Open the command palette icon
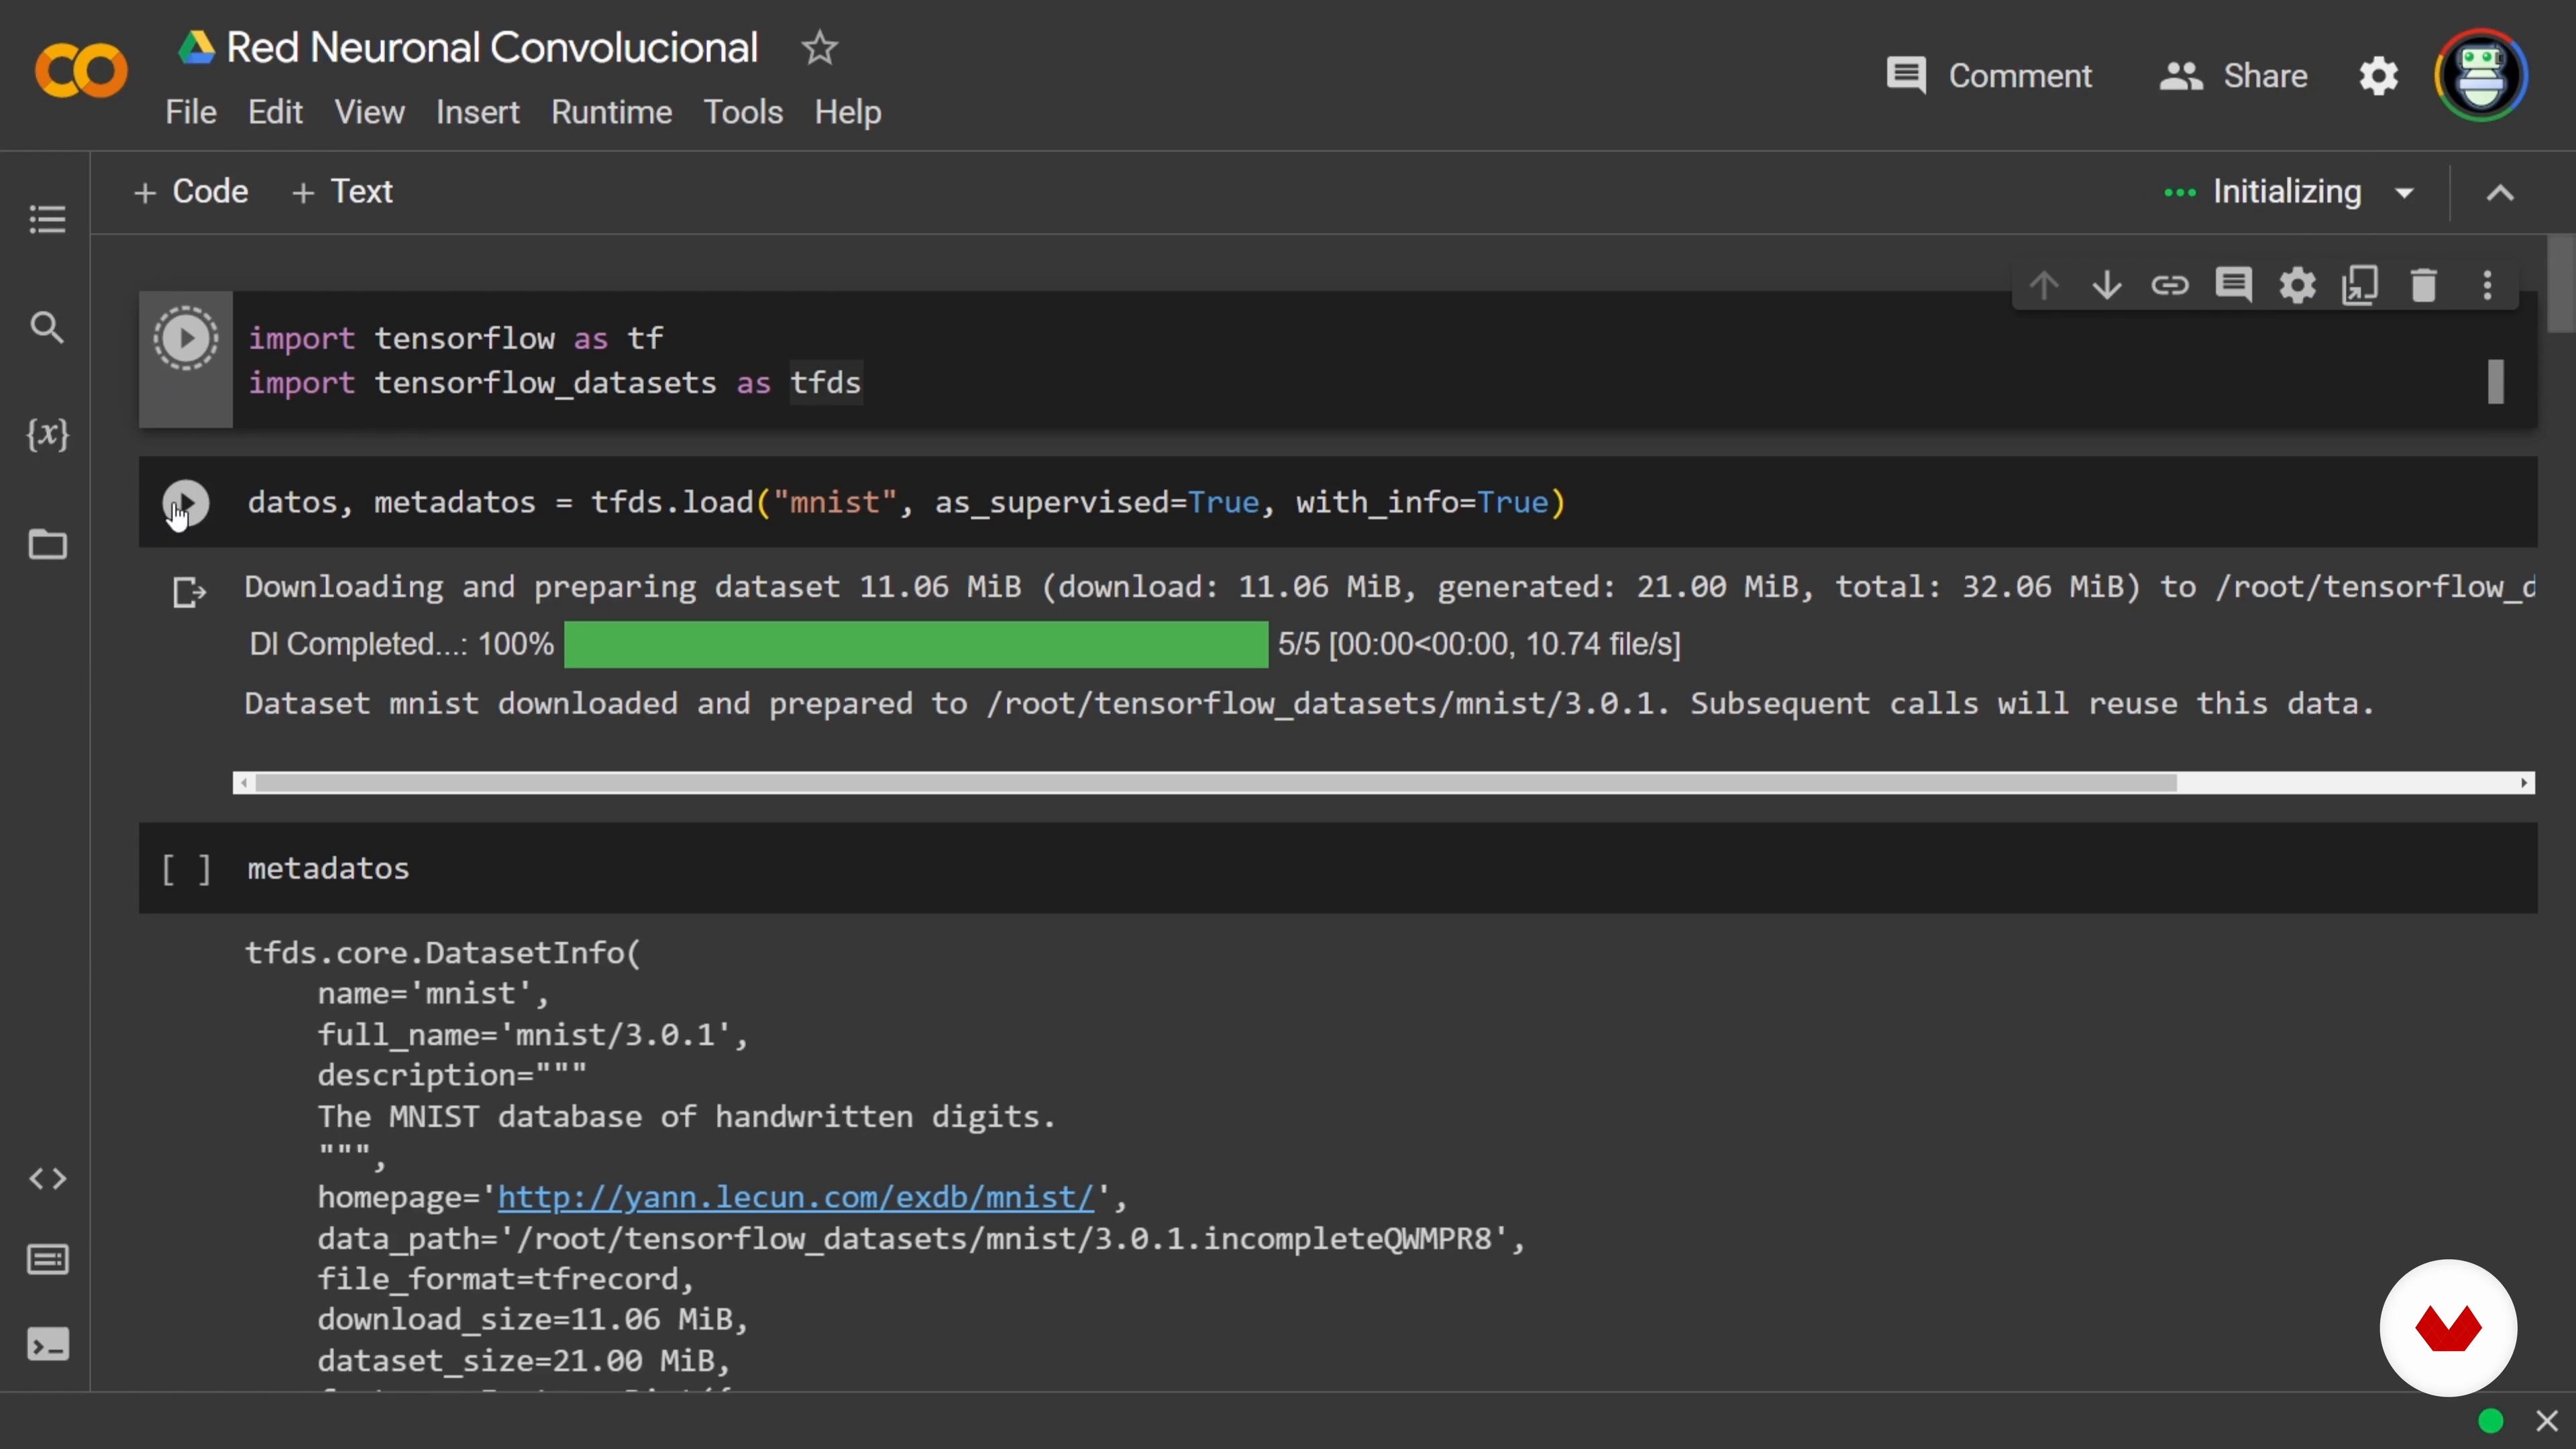The height and width of the screenshot is (1449, 2576). click(x=47, y=1260)
